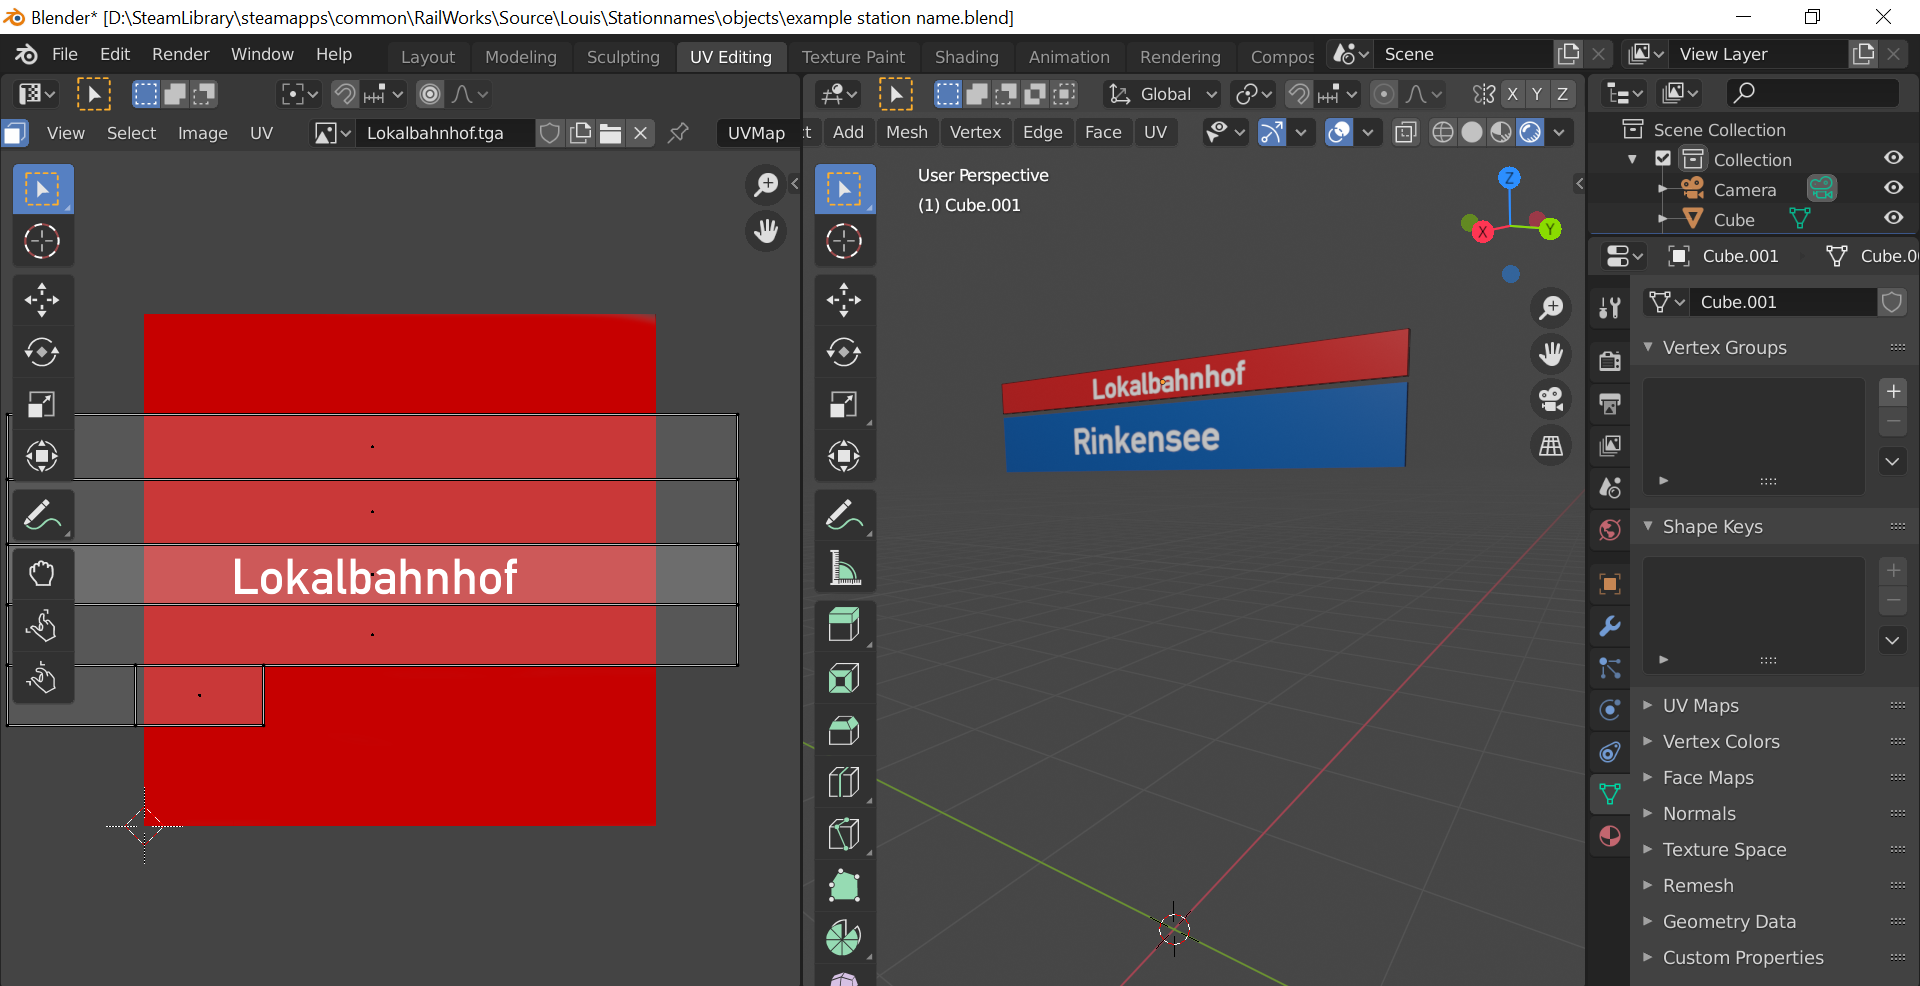Click the Grab sculpt tool in UV editor

(x=42, y=574)
